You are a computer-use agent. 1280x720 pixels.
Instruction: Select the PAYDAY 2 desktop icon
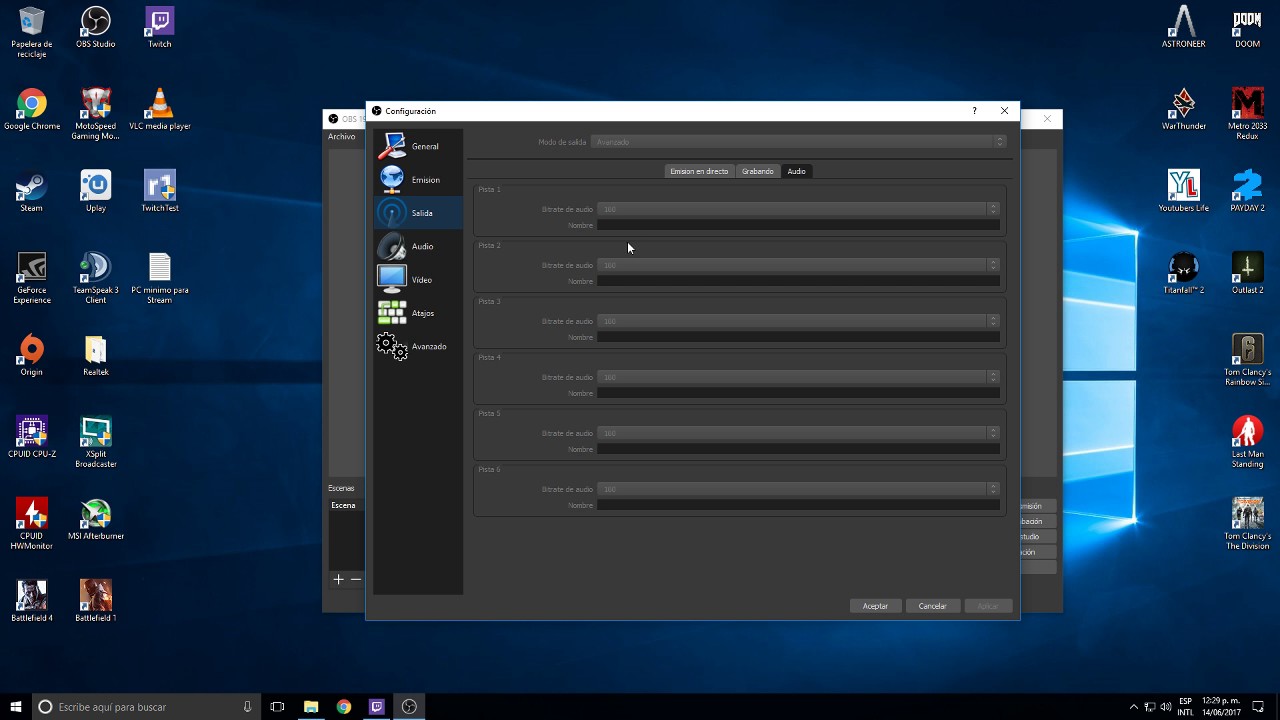click(x=1248, y=191)
